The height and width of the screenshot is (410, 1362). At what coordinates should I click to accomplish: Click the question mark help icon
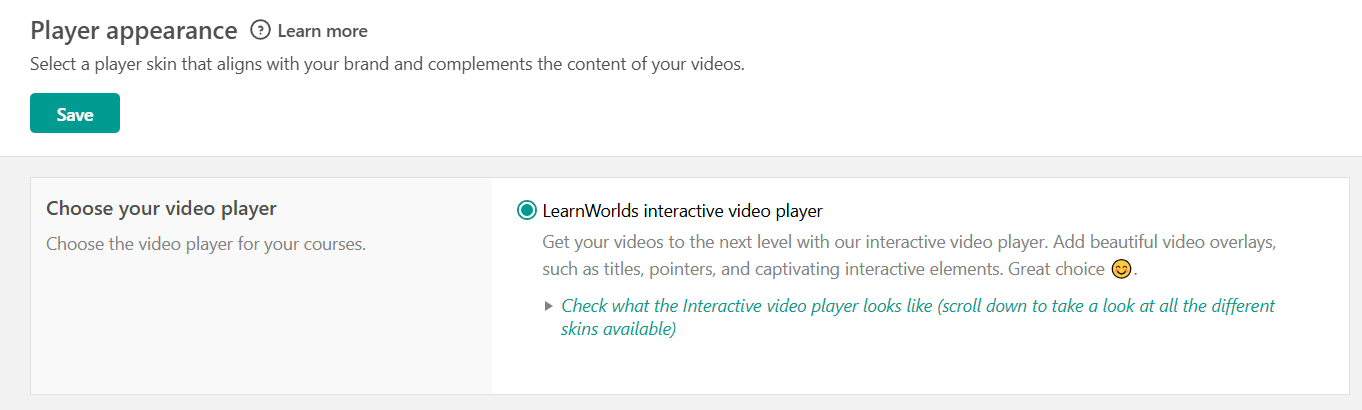(260, 30)
